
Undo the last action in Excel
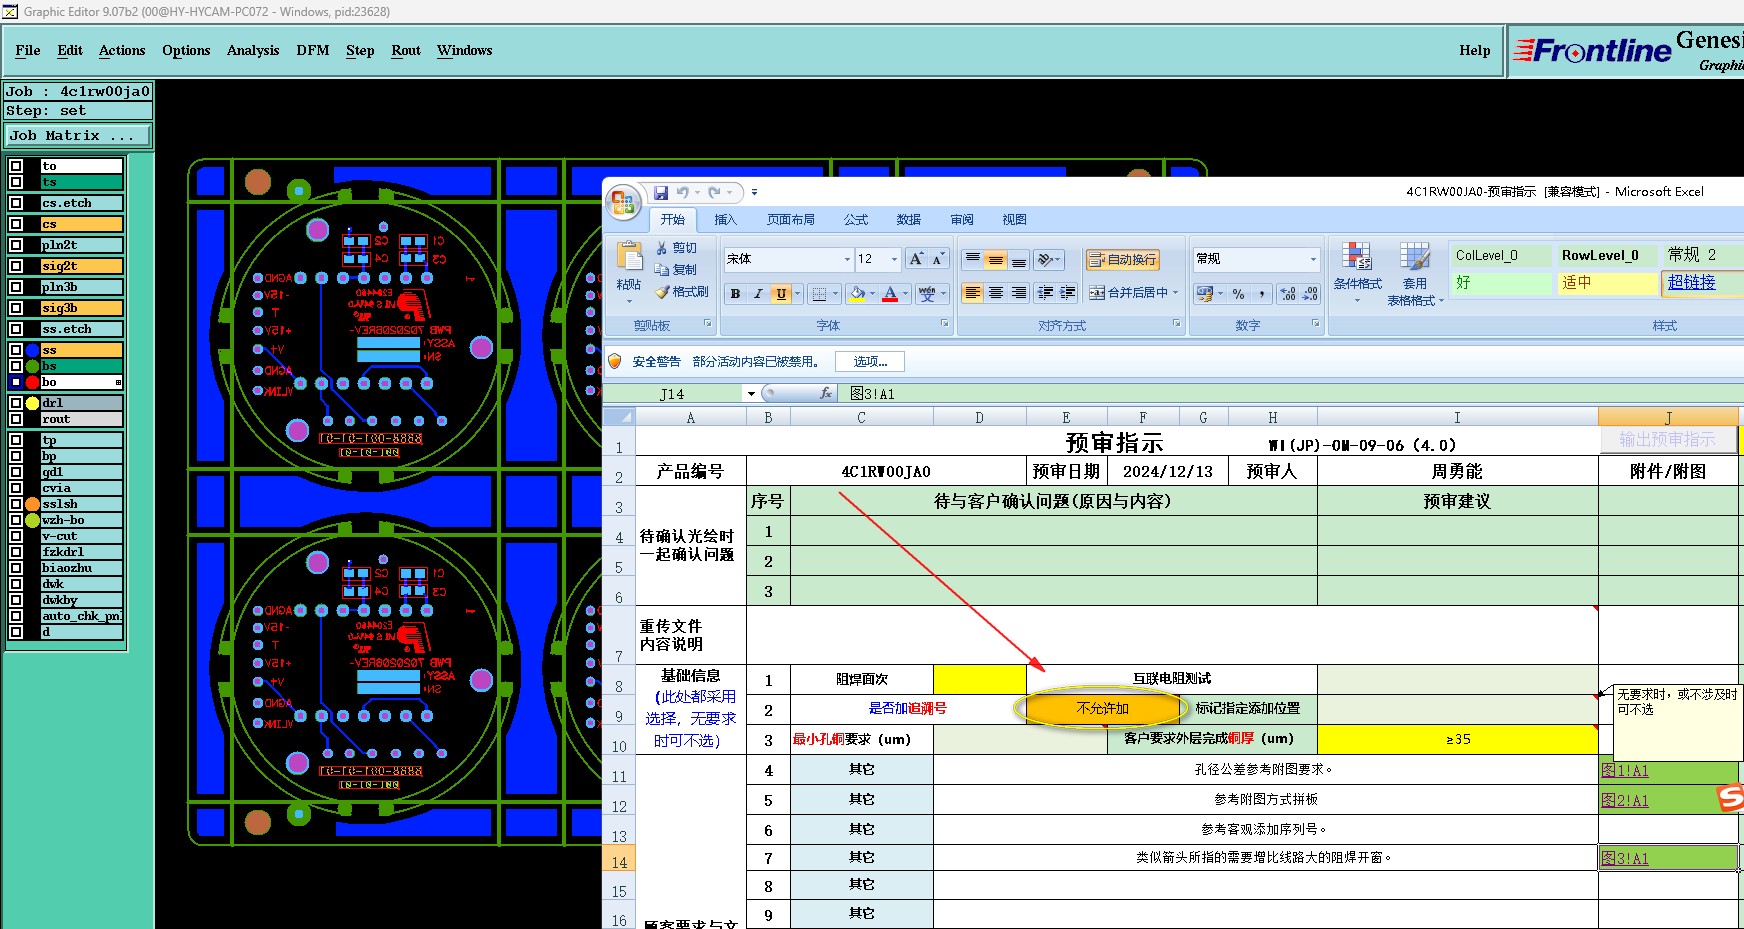[x=682, y=192]
